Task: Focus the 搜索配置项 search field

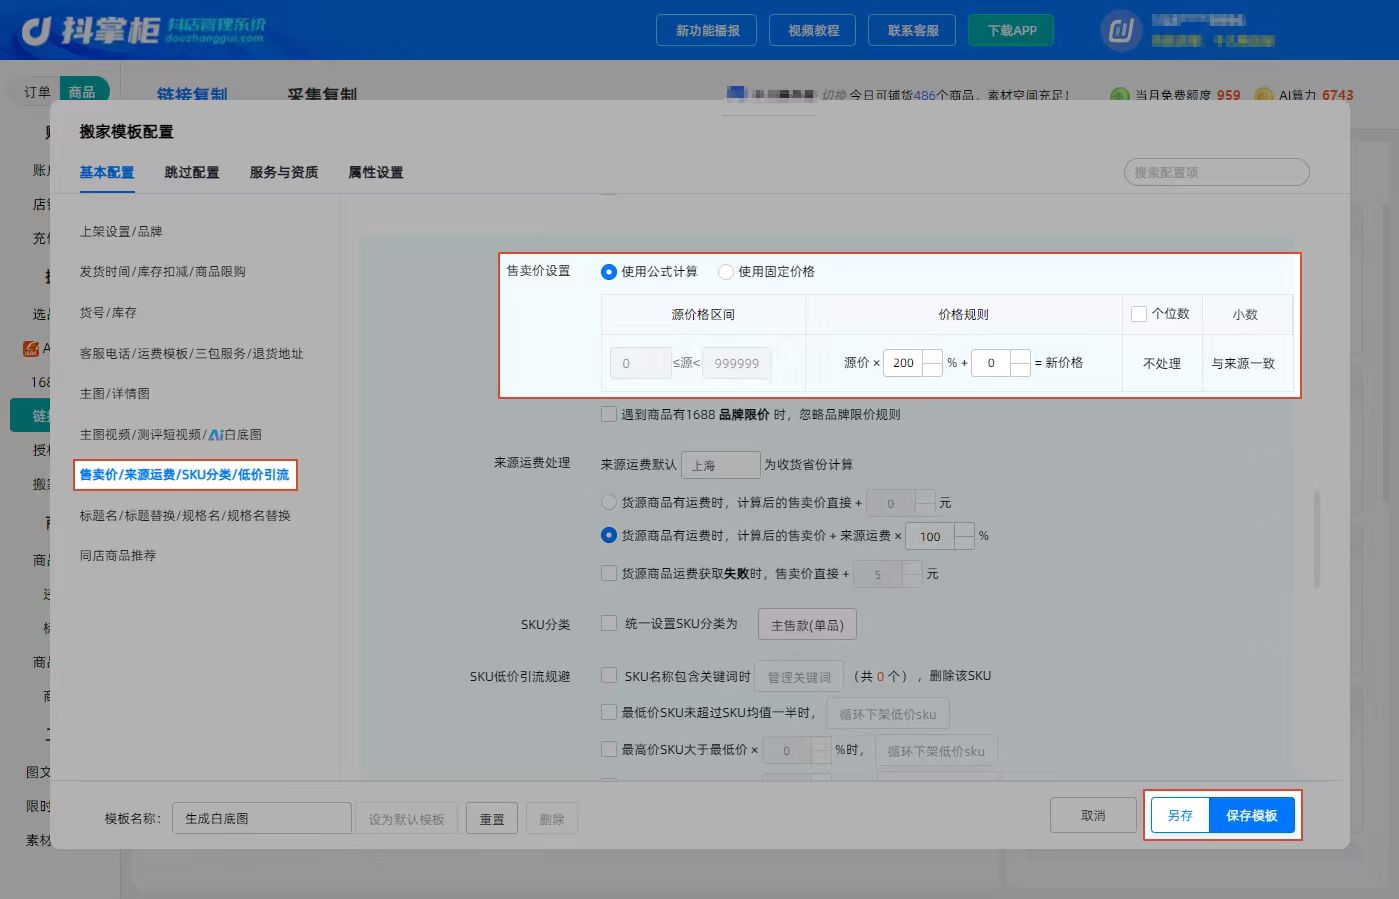Action: (x=1216, y=172)
